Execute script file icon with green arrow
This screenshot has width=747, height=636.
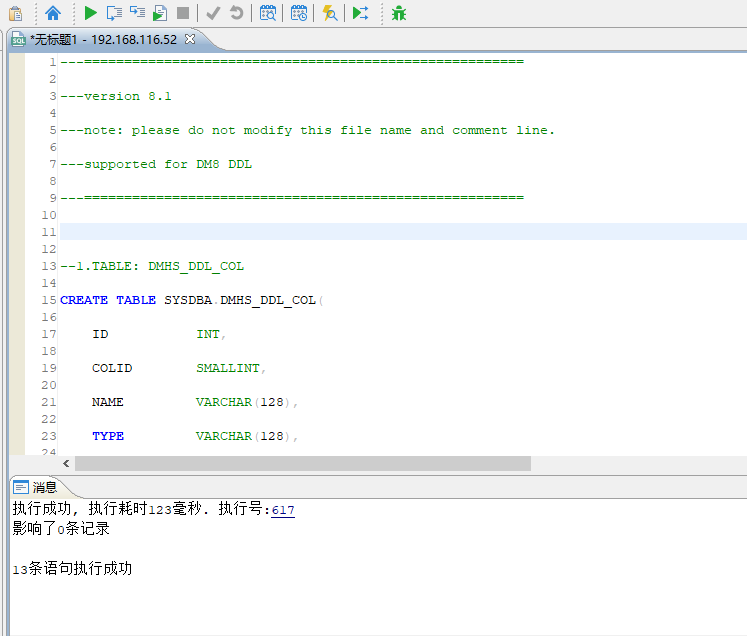coord(160,13)
